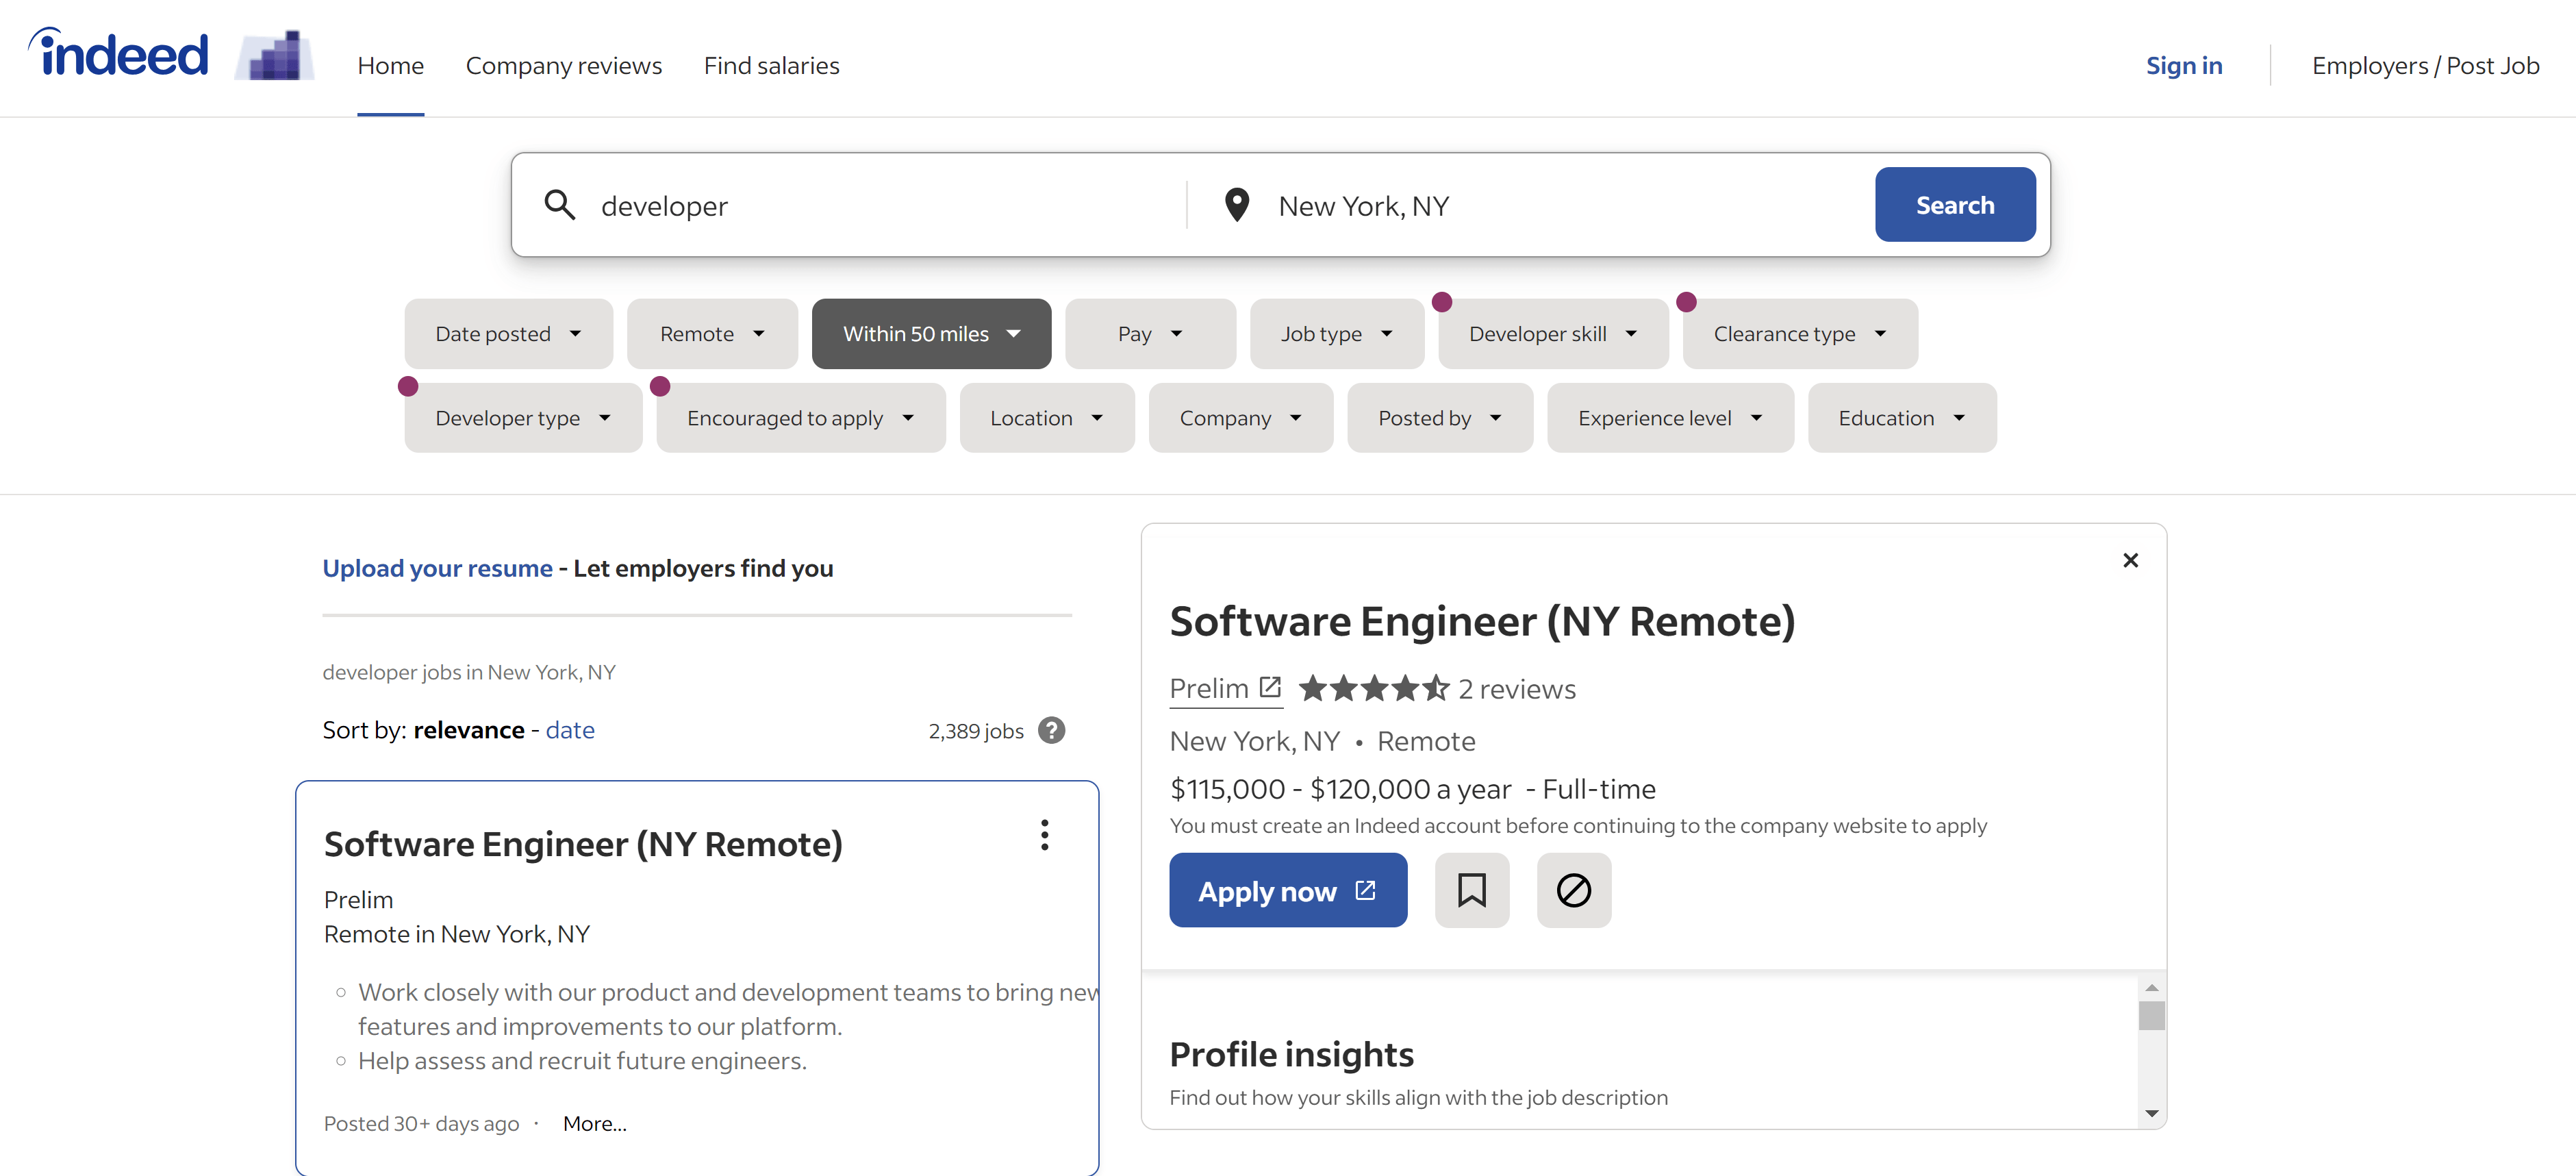The width and height of the screenshot is (2576, 1176).
Task: Open the Job type filter
Action: pyautogui.click(x=1336, y=334)
